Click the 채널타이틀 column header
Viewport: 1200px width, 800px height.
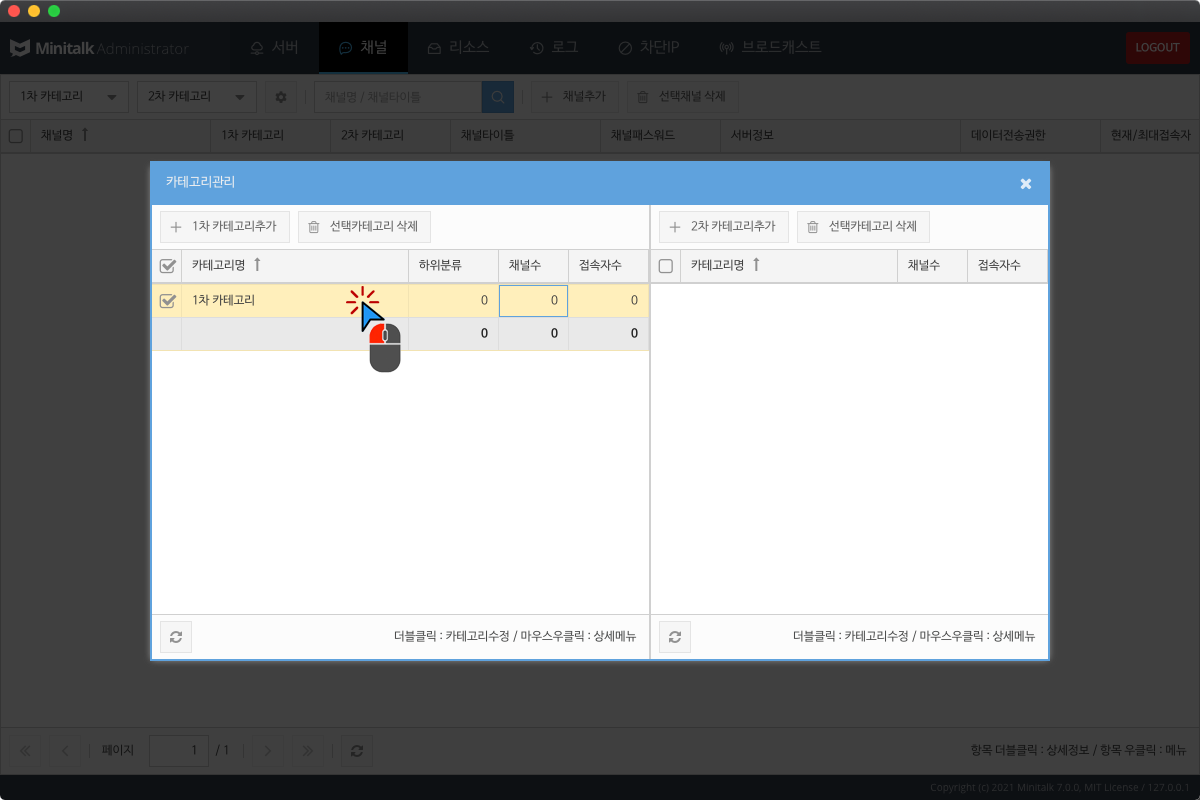coord(525,135)
